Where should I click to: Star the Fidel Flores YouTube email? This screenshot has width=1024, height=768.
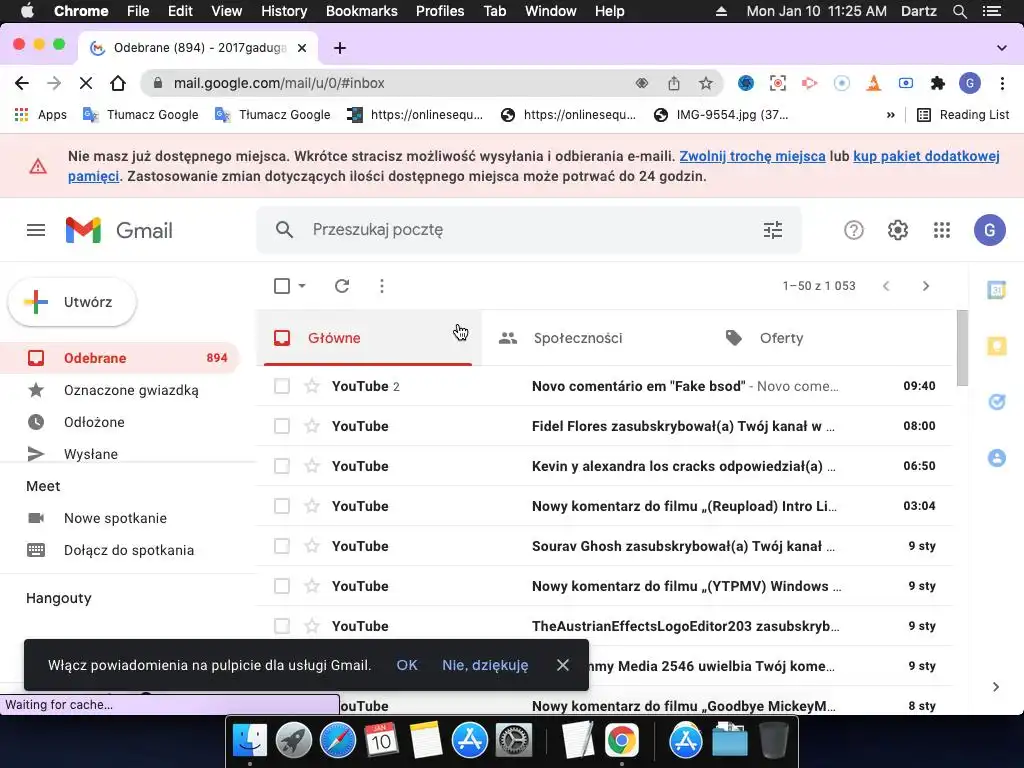(312, 426)
